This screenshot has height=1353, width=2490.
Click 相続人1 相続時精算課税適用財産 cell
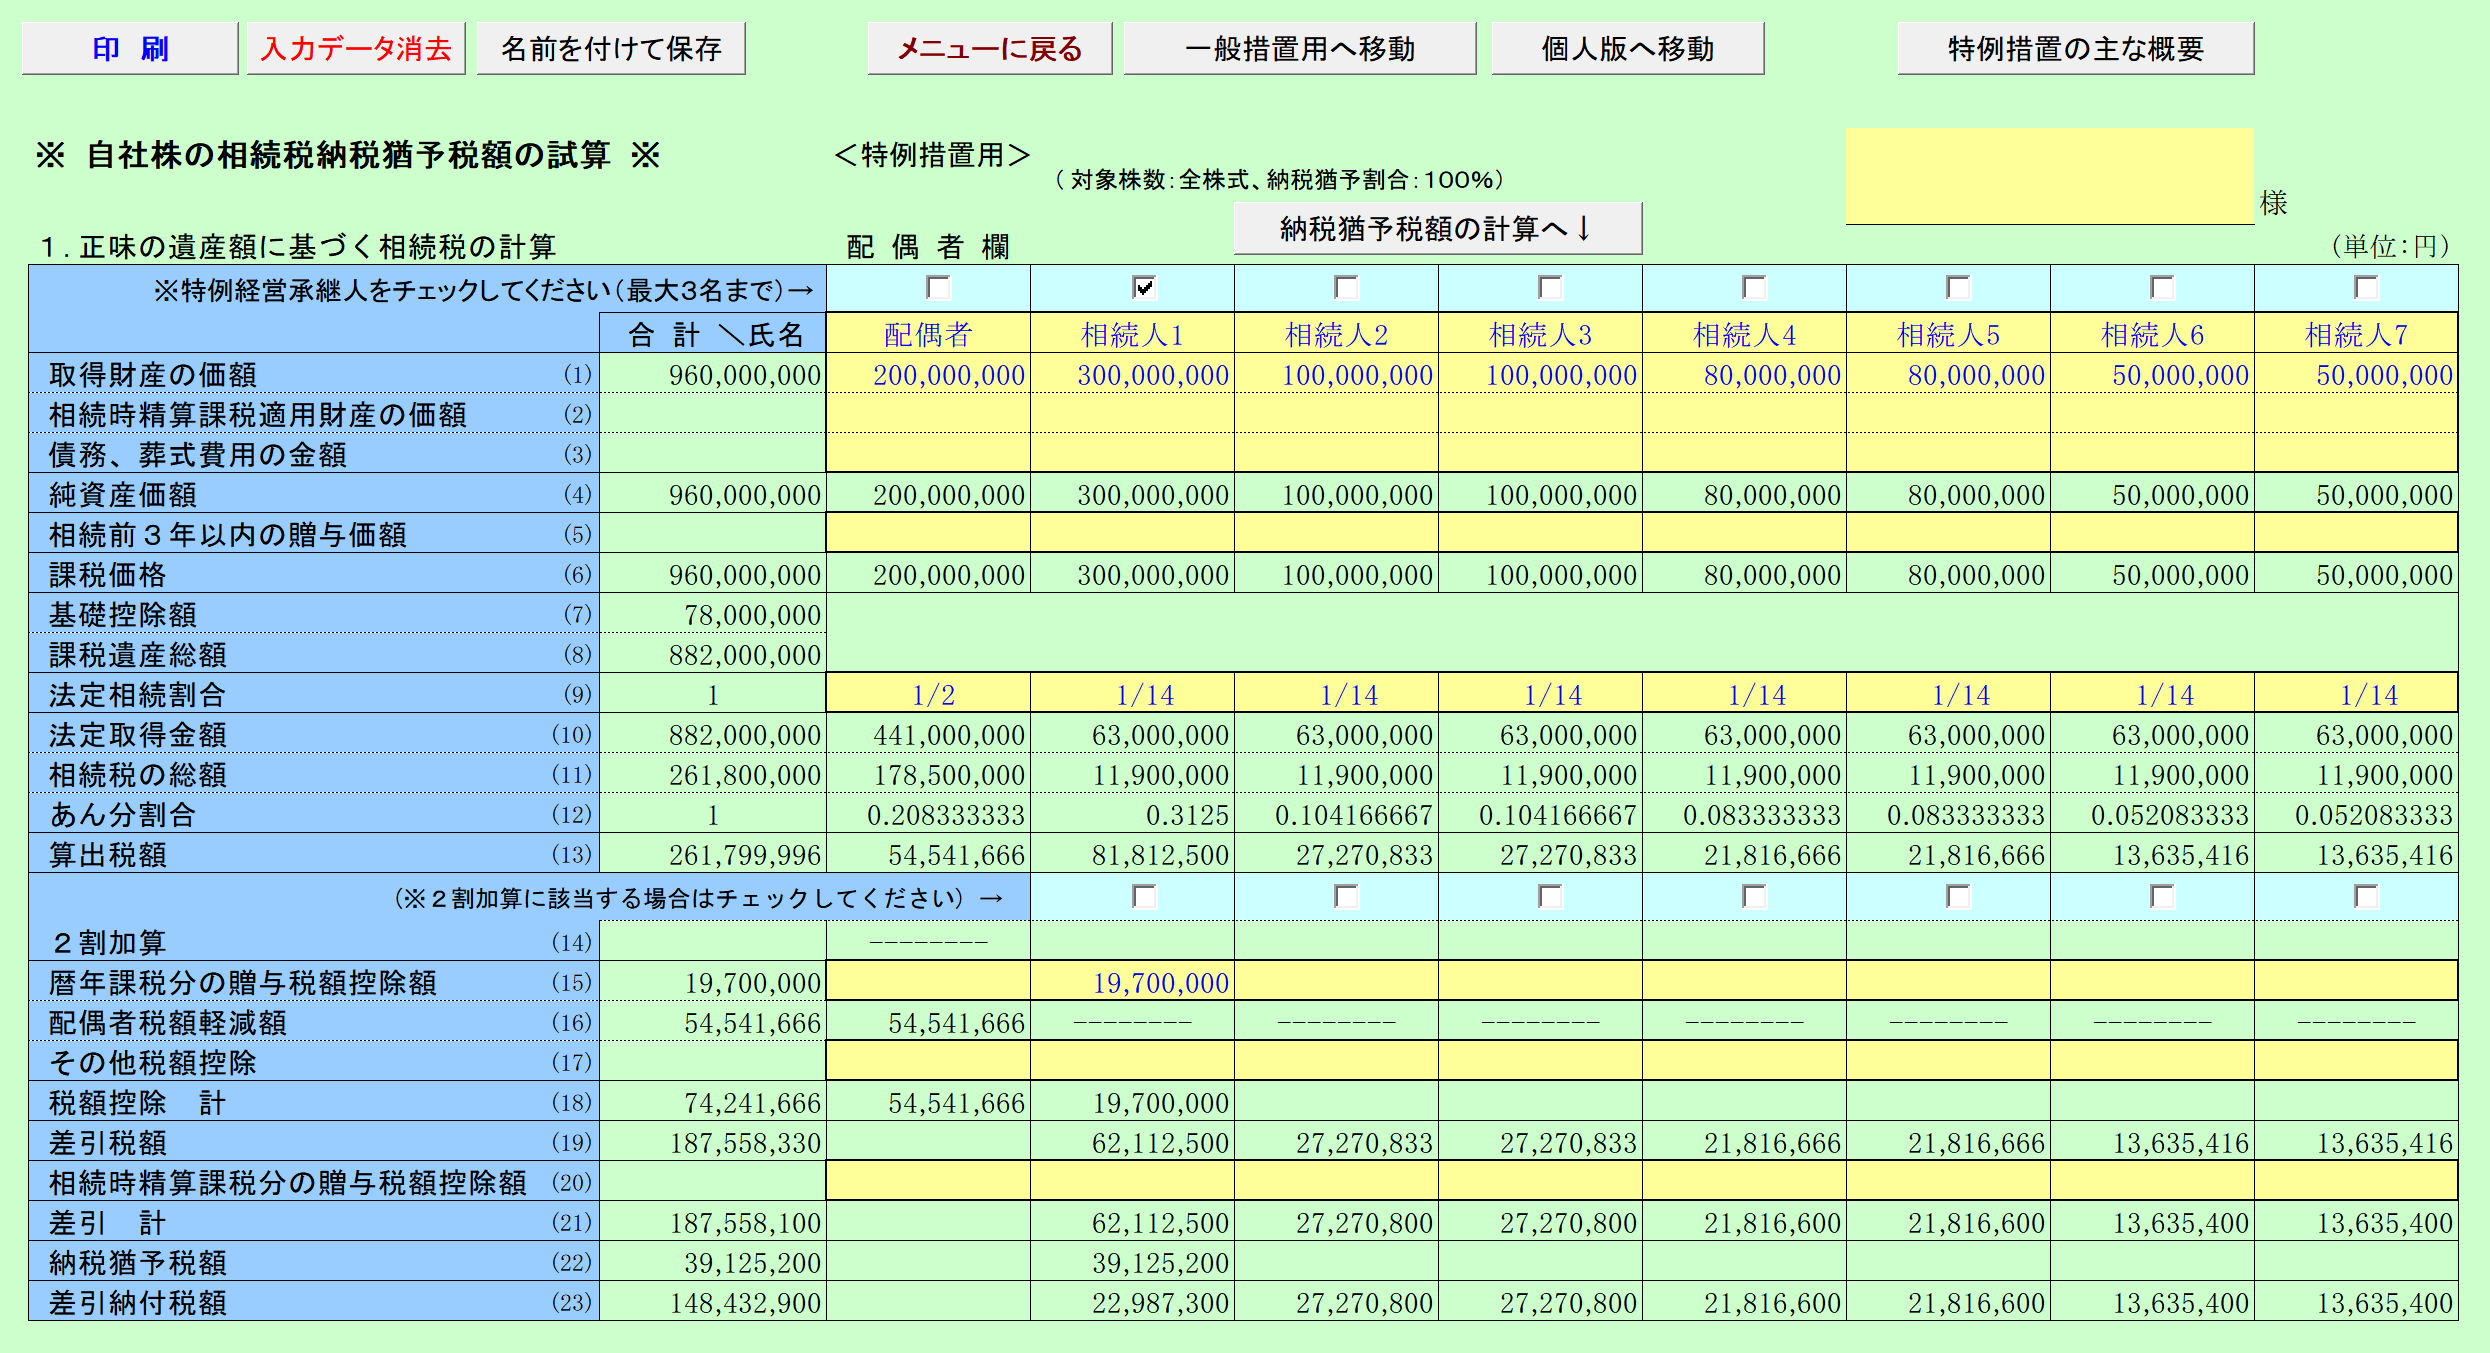(x=1132, y=414)
